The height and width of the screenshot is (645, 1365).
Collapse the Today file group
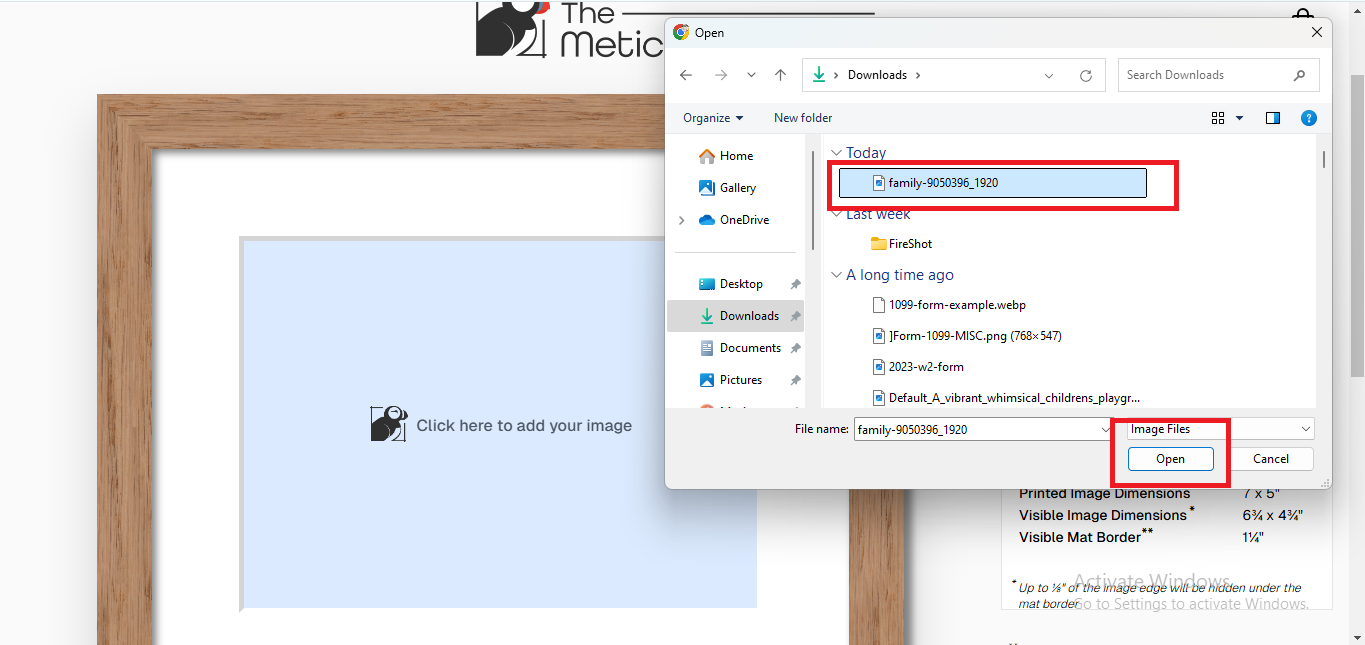pyautogui.click(x=836, y=153)
